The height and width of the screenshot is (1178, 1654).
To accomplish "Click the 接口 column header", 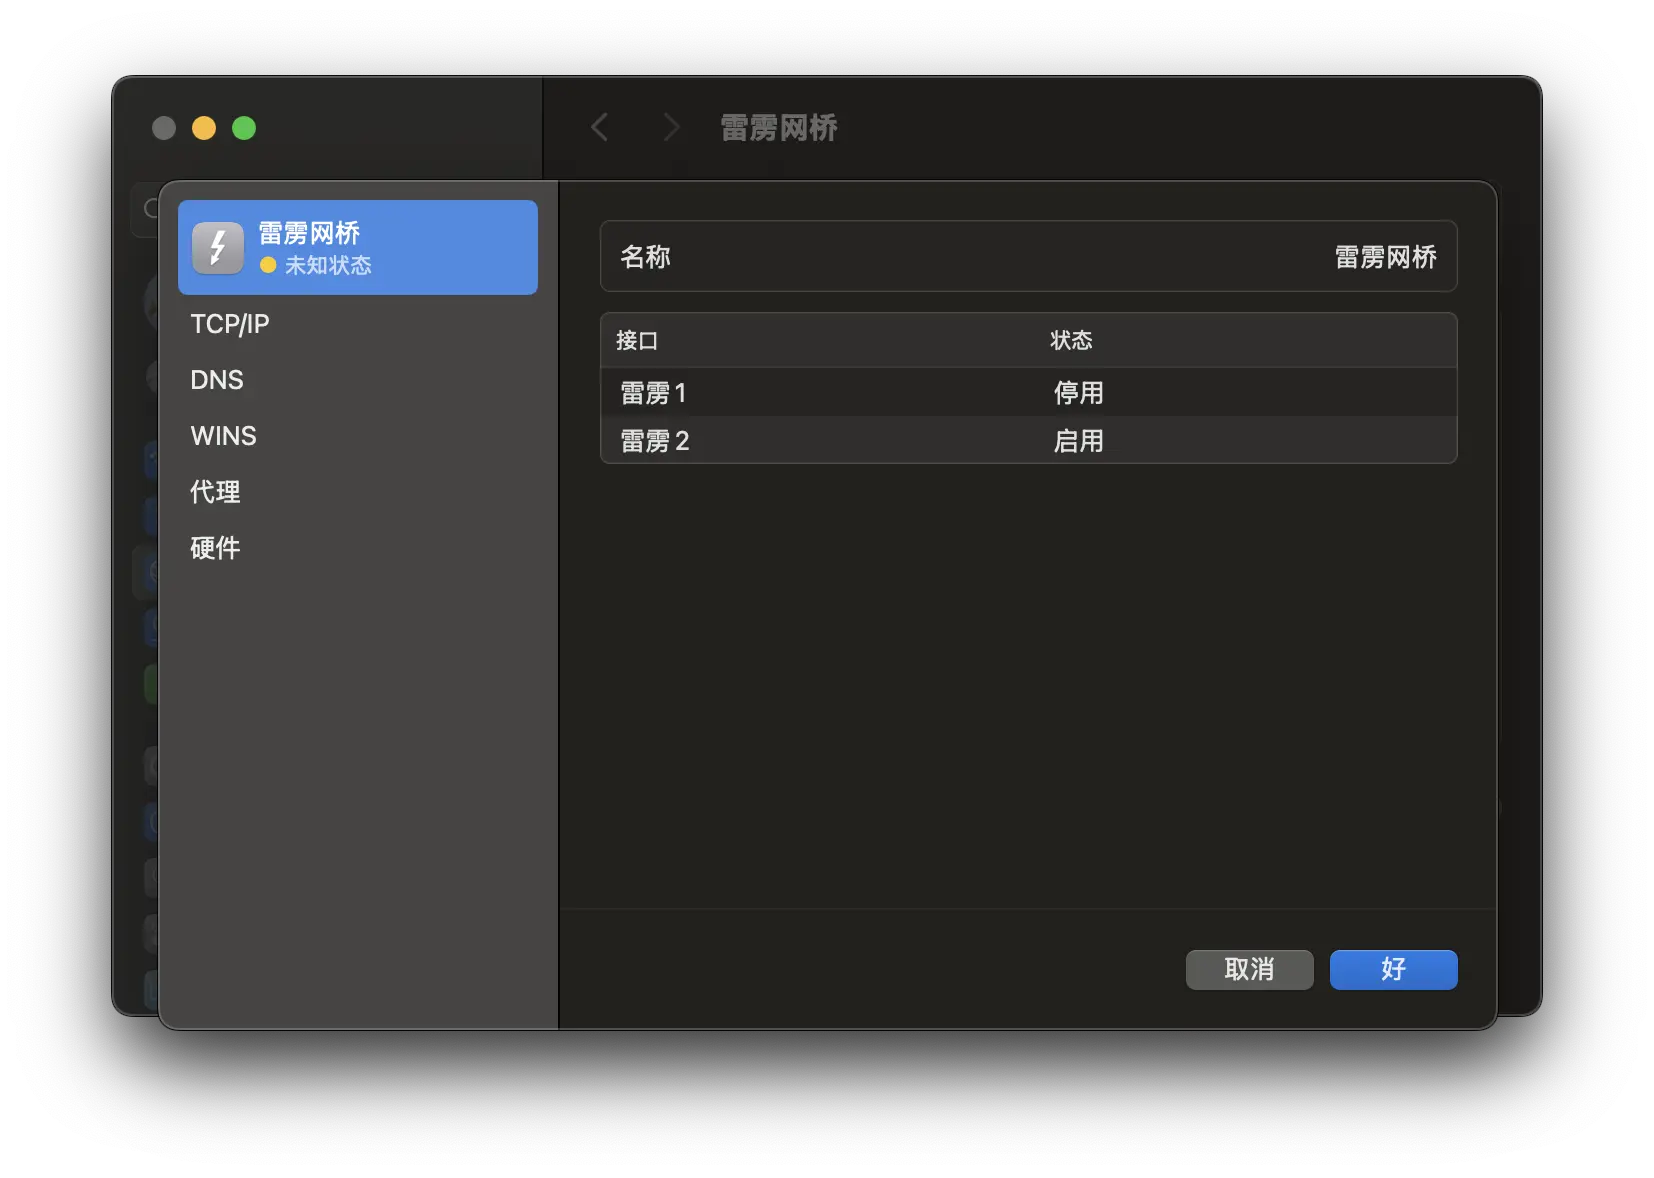I will 637,340.
